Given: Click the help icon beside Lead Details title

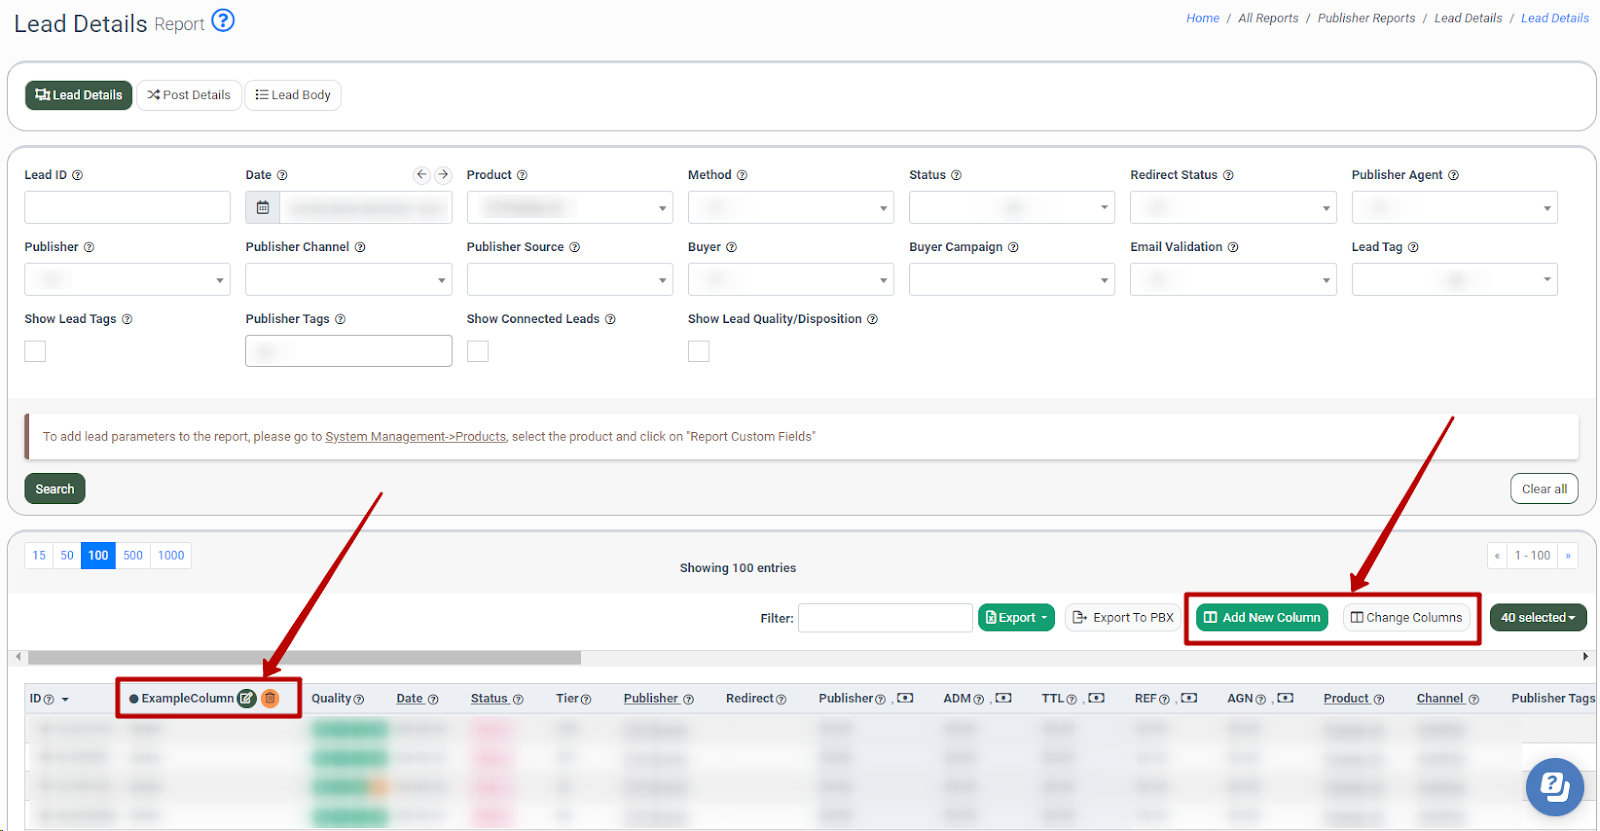Looking at the screenshot, I should [223, 21].
